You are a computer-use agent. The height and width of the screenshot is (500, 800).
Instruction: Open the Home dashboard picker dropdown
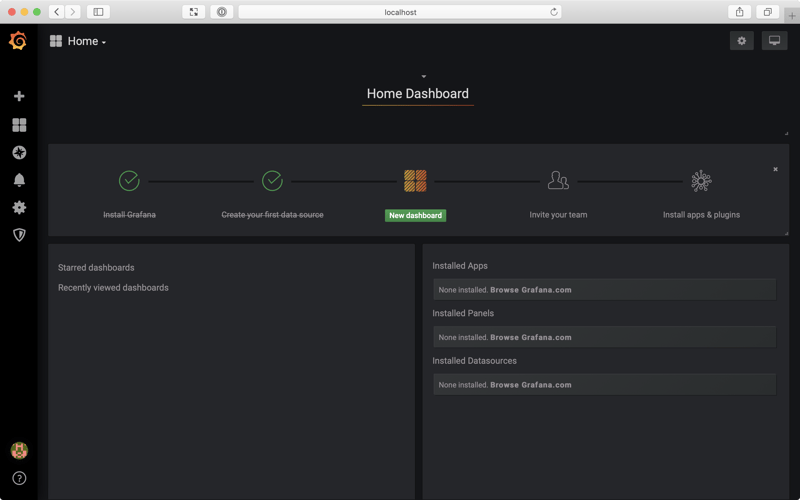78,41
